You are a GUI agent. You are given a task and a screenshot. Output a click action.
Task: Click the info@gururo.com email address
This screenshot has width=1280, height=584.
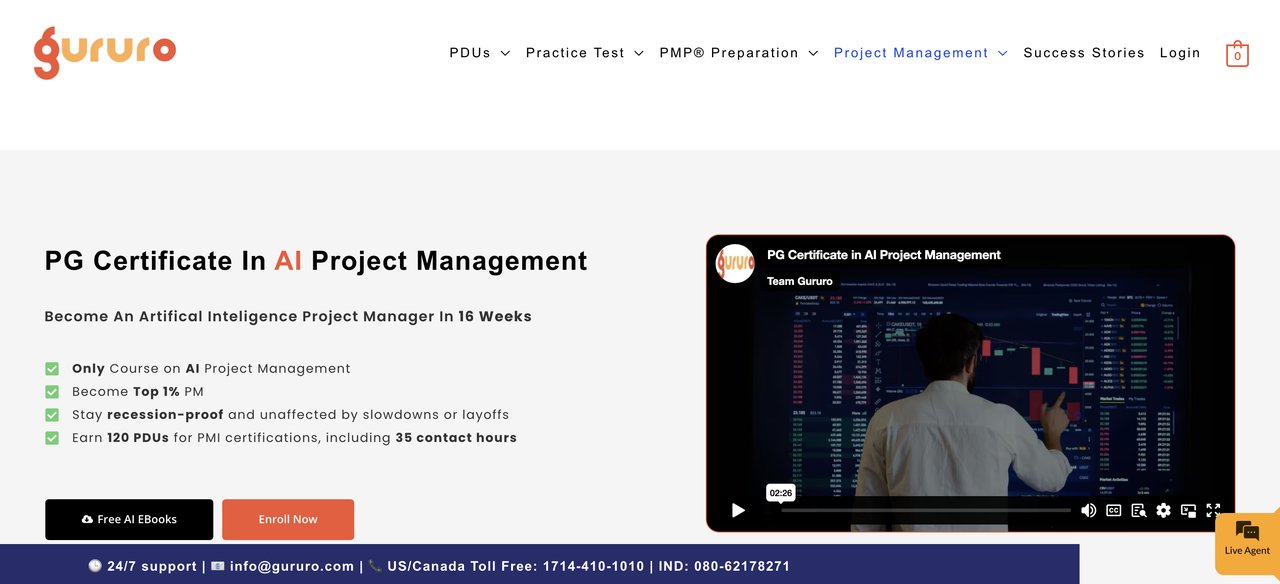[292, 566]
